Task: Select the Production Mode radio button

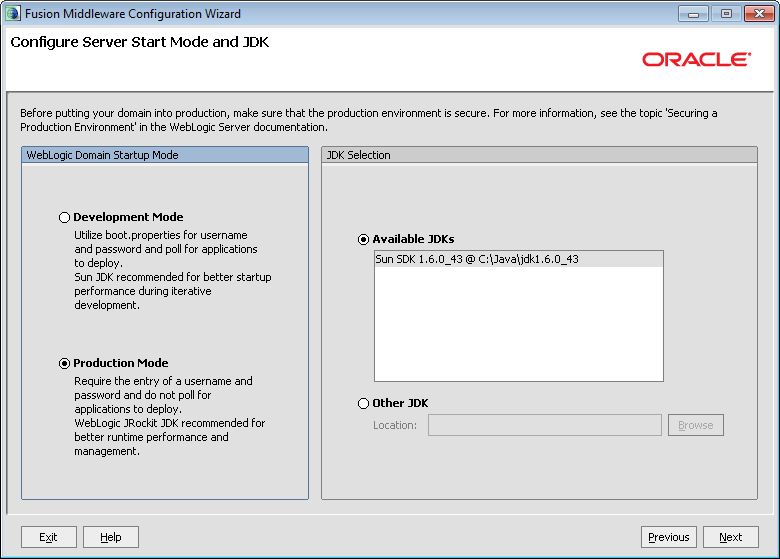Action: pyautogui.click(x=64, y=364)
